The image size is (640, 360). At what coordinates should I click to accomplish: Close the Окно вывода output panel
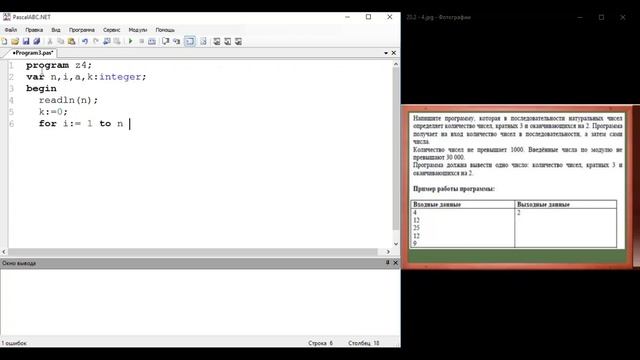[x=396, y=262]
